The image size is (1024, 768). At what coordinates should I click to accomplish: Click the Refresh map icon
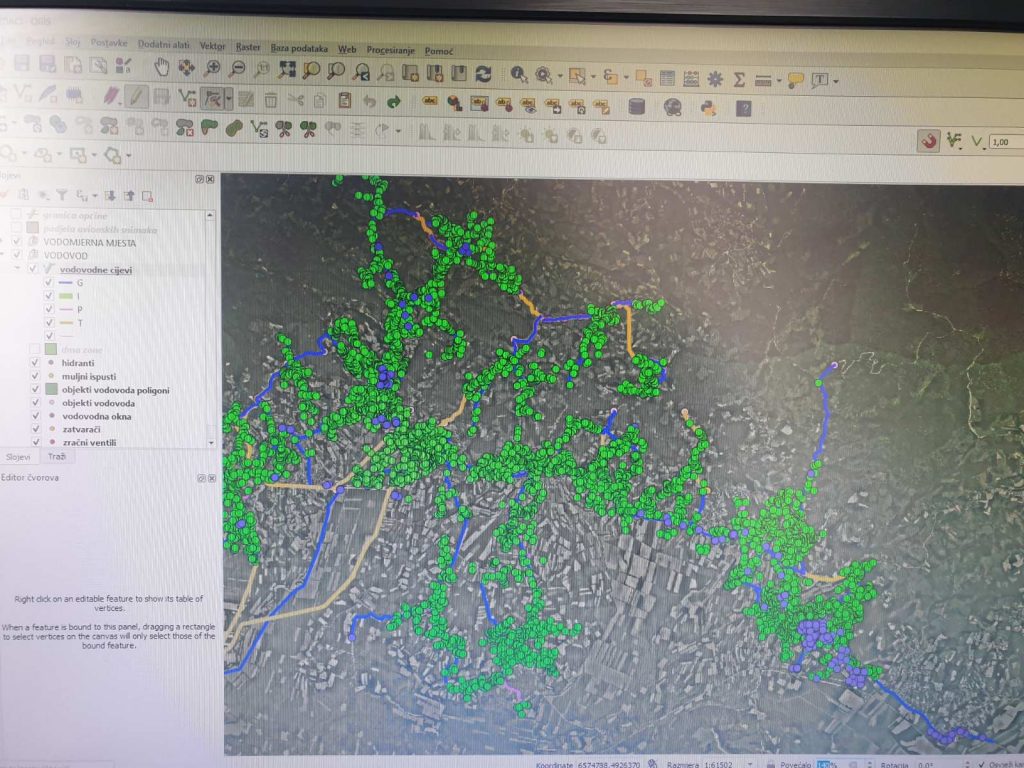click(x=483, y=73)
